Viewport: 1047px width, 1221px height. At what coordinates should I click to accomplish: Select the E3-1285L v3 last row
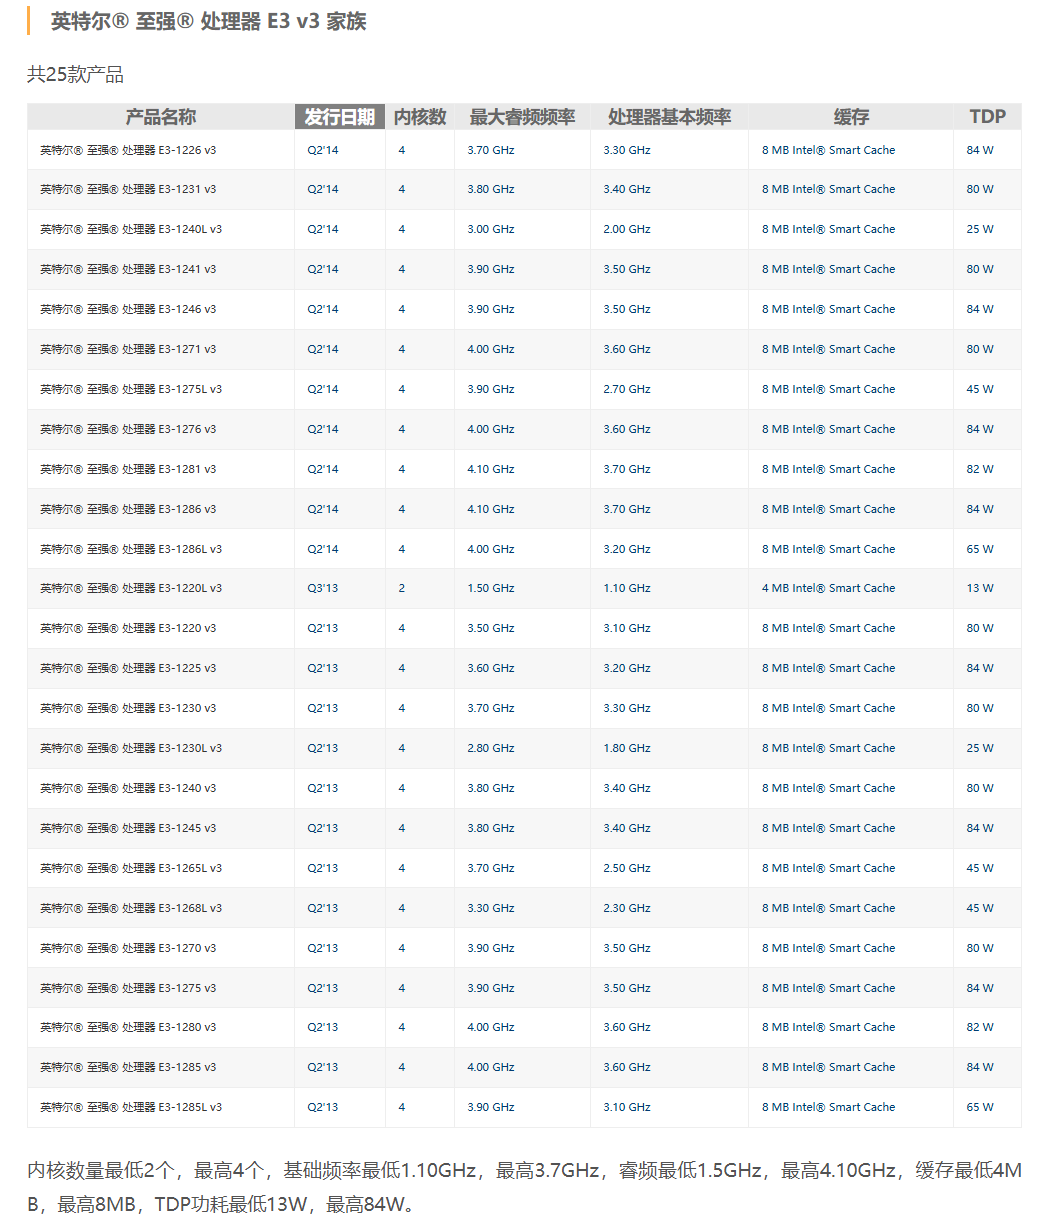(x=131, y=1107)
